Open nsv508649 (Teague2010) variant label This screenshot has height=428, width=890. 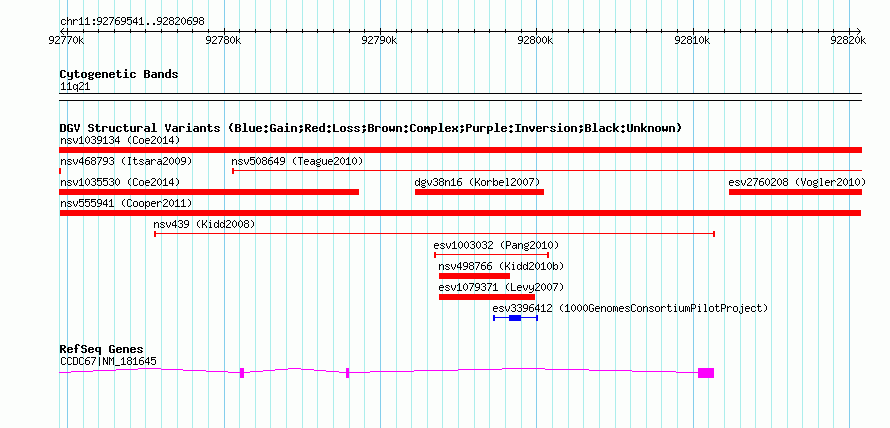pos(297,161)
